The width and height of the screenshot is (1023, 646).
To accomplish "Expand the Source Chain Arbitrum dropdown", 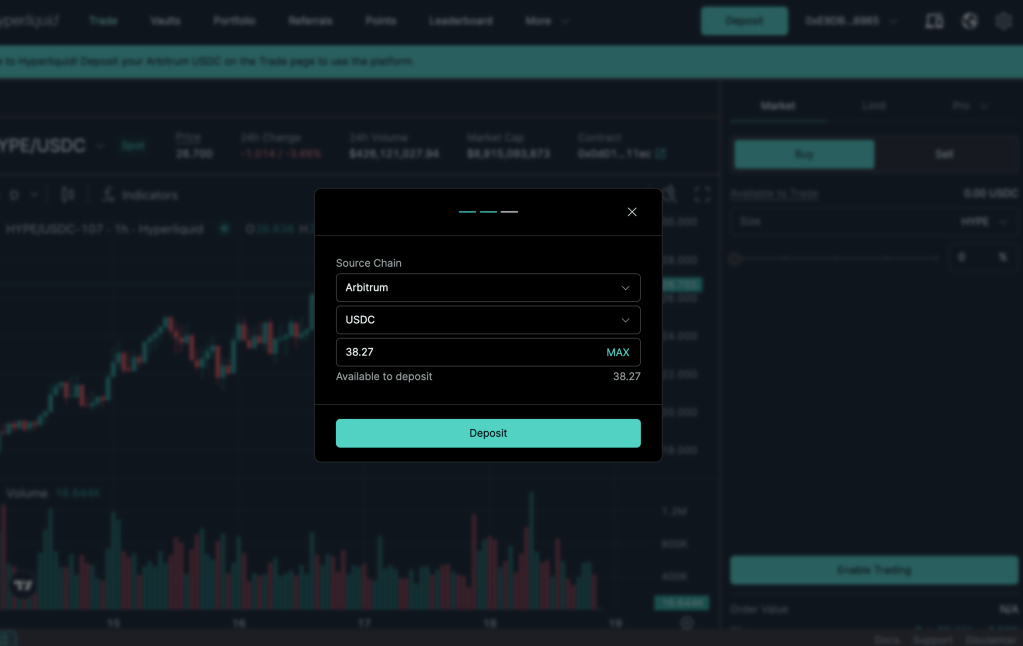I will 488,288.
